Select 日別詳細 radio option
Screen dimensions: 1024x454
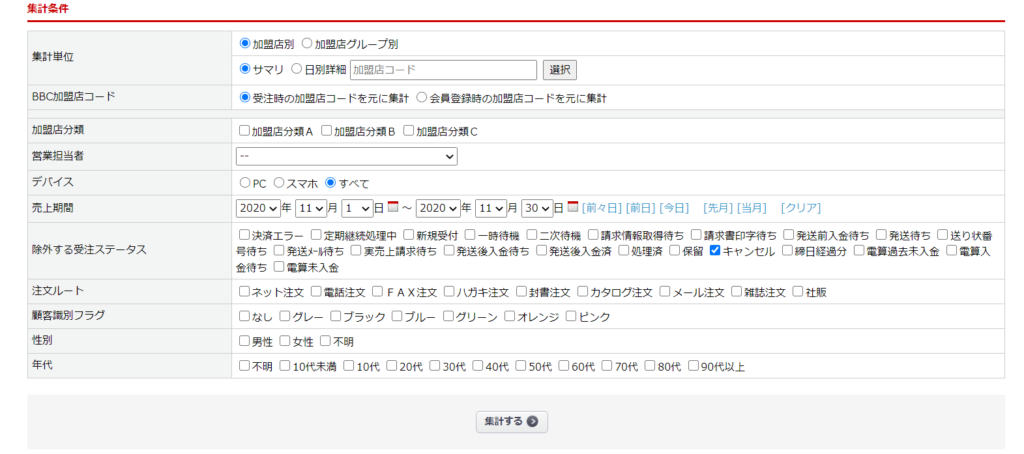(x=296, y=68)
